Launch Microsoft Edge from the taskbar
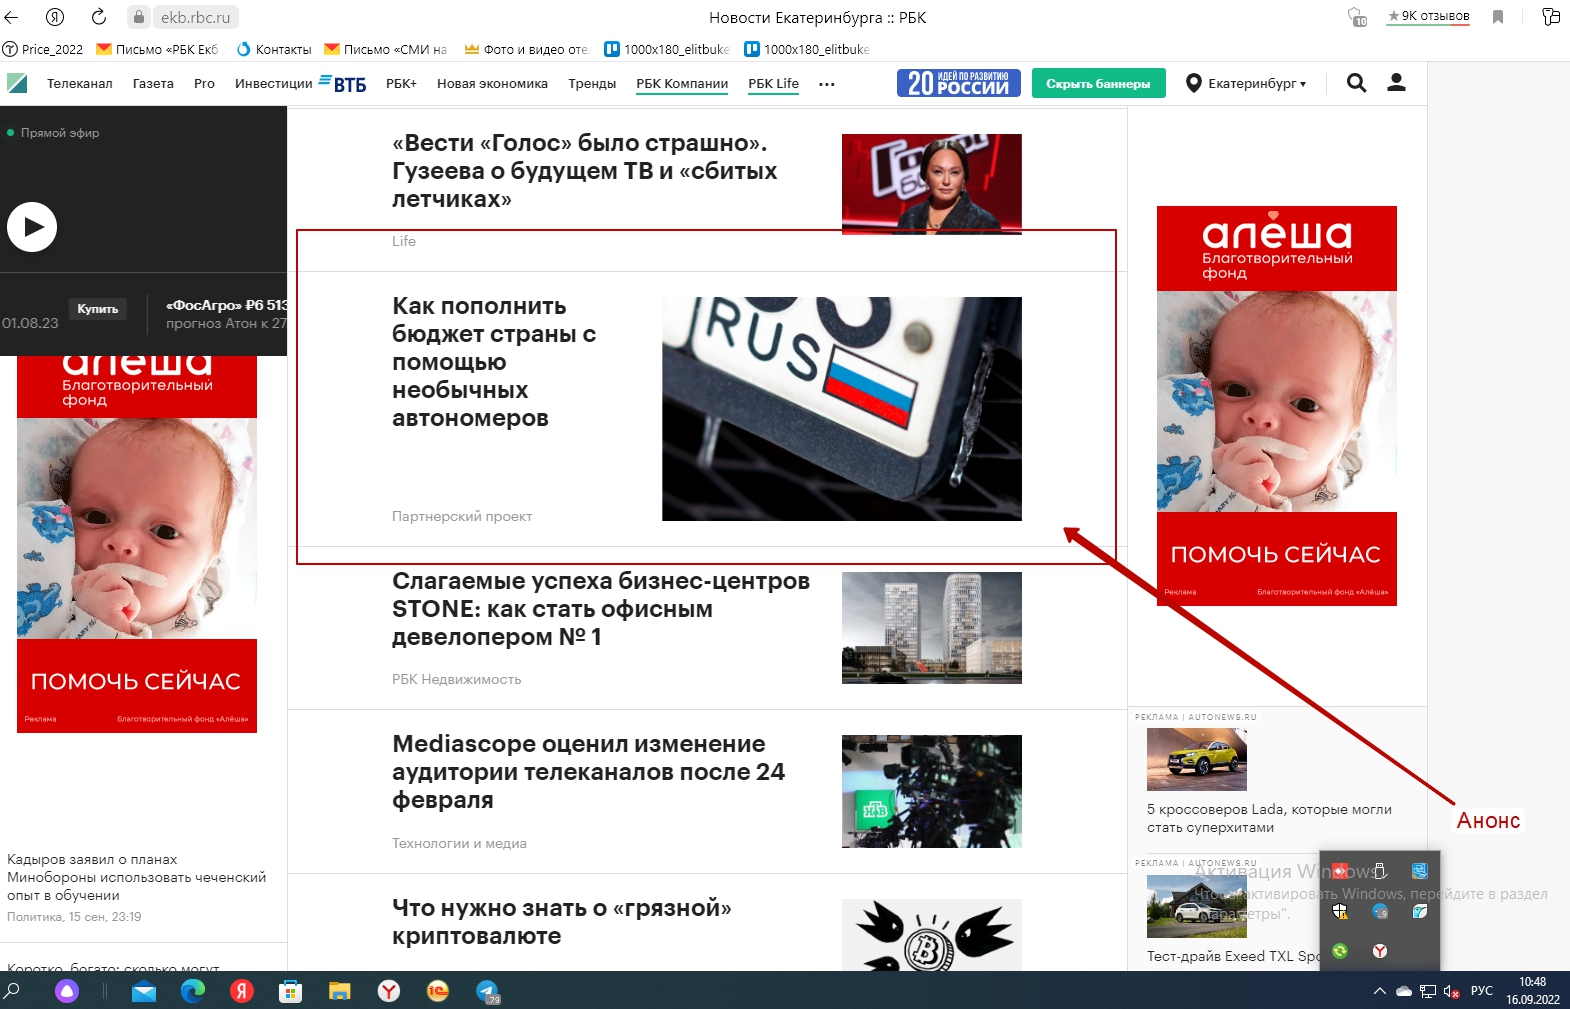The width and height of the screenshot is (1570, 1009). coord(192,991)
